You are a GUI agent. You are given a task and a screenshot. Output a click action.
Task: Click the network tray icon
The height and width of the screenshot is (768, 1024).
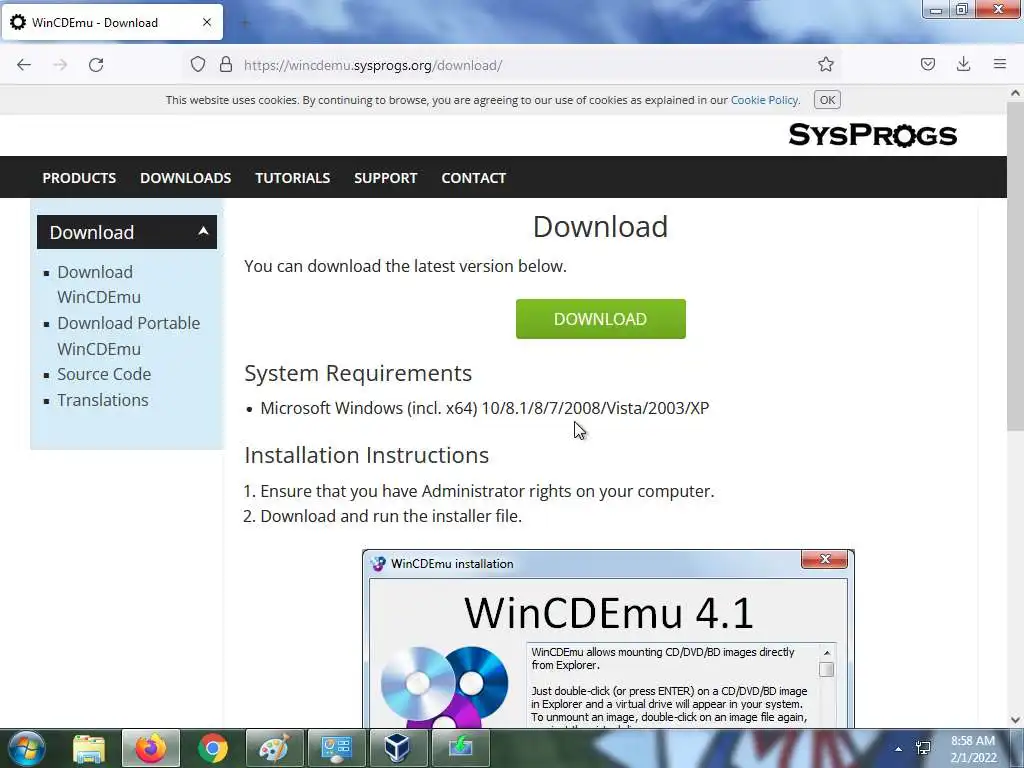pos(923,748)
